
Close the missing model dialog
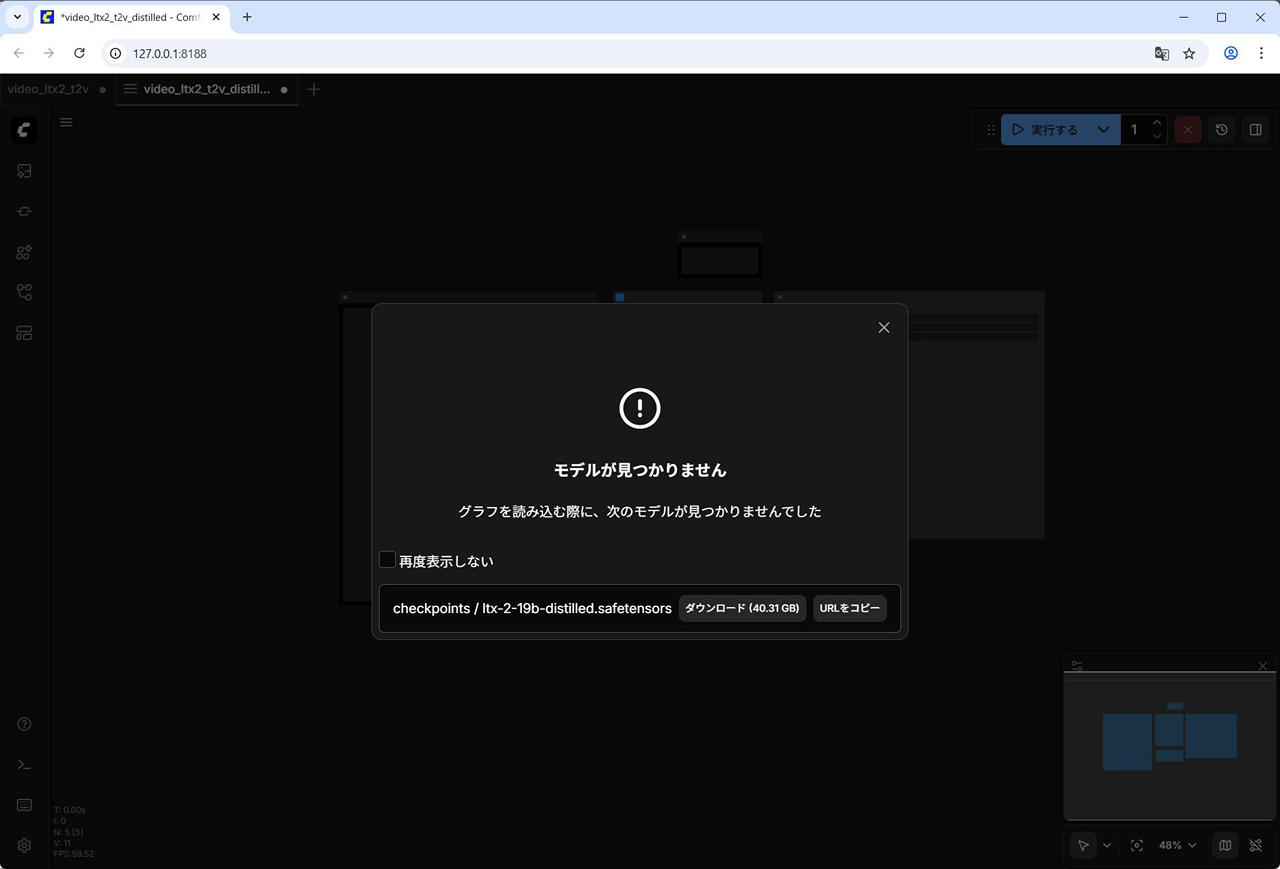pos(883,328)
